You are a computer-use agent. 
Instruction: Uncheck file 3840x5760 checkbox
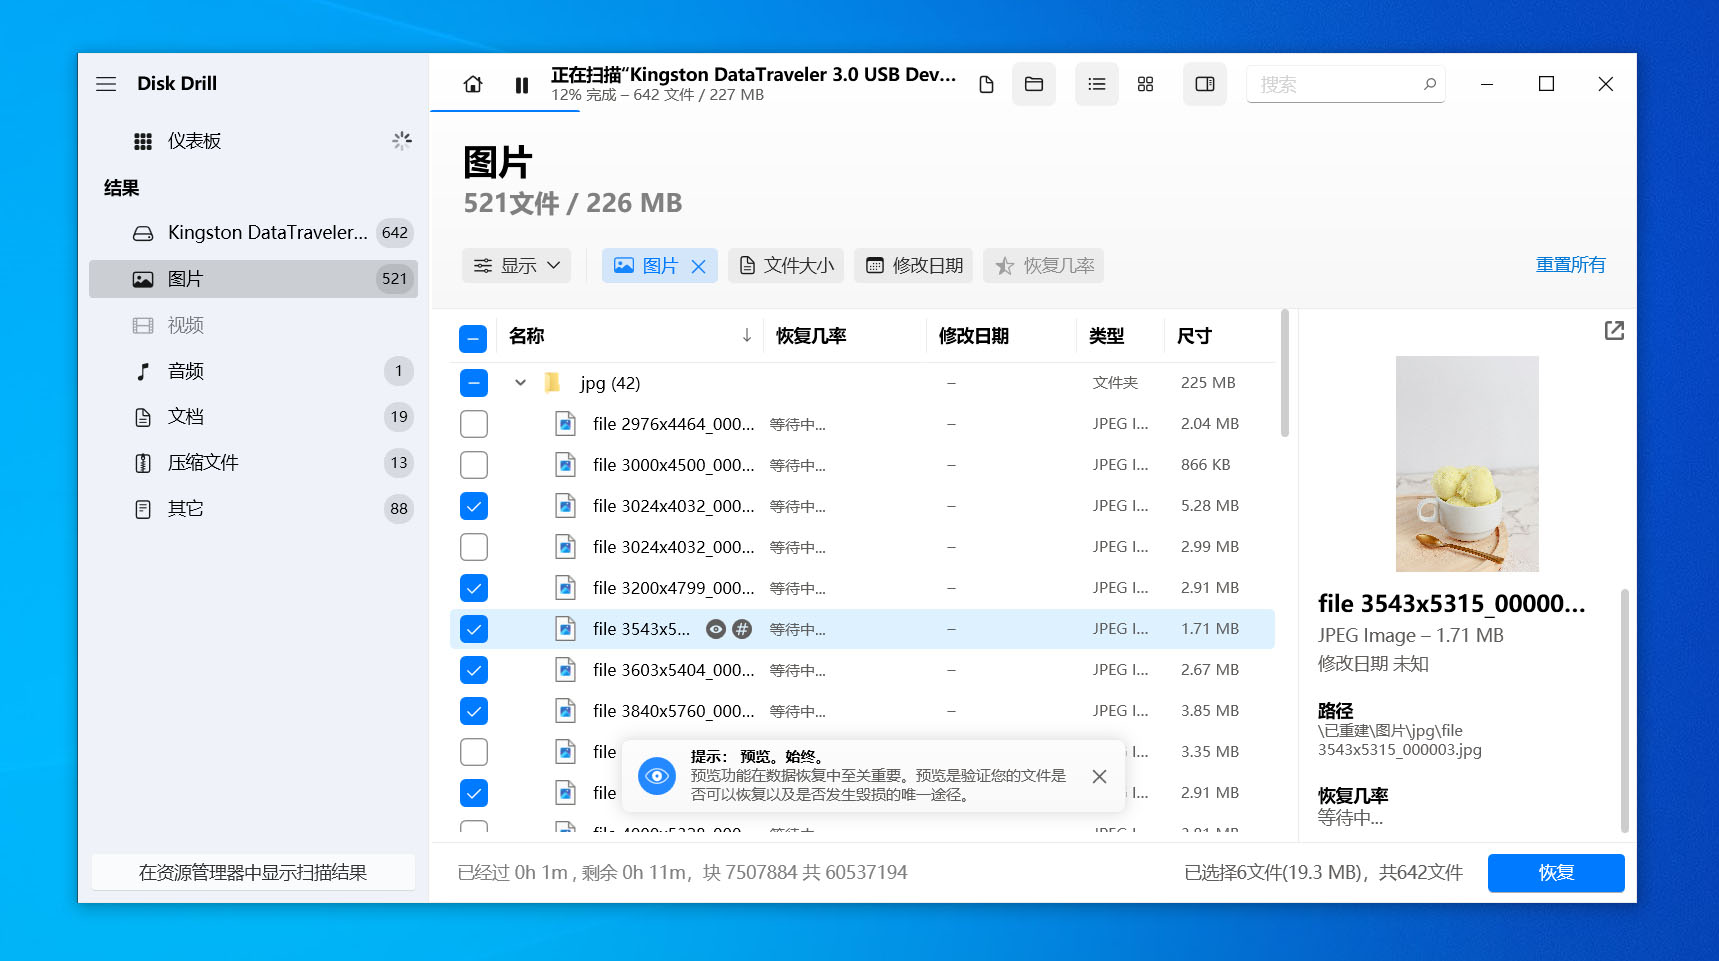[x=473, y=711]
